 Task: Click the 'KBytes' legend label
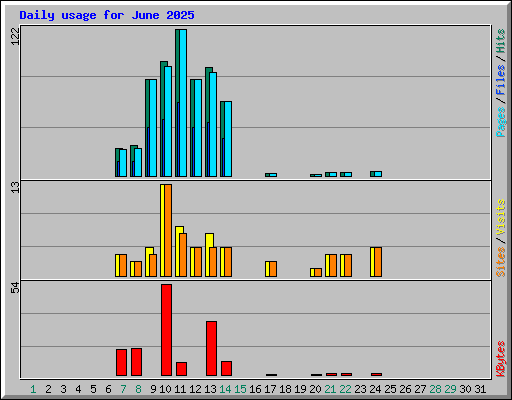501,359
